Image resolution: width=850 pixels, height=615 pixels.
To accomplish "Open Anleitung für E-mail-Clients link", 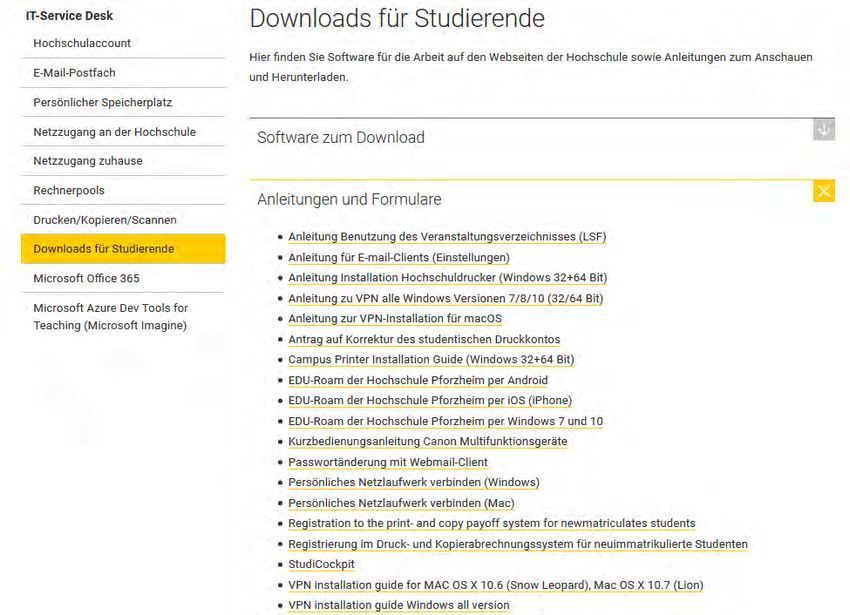I will click(x=399, y=258).
